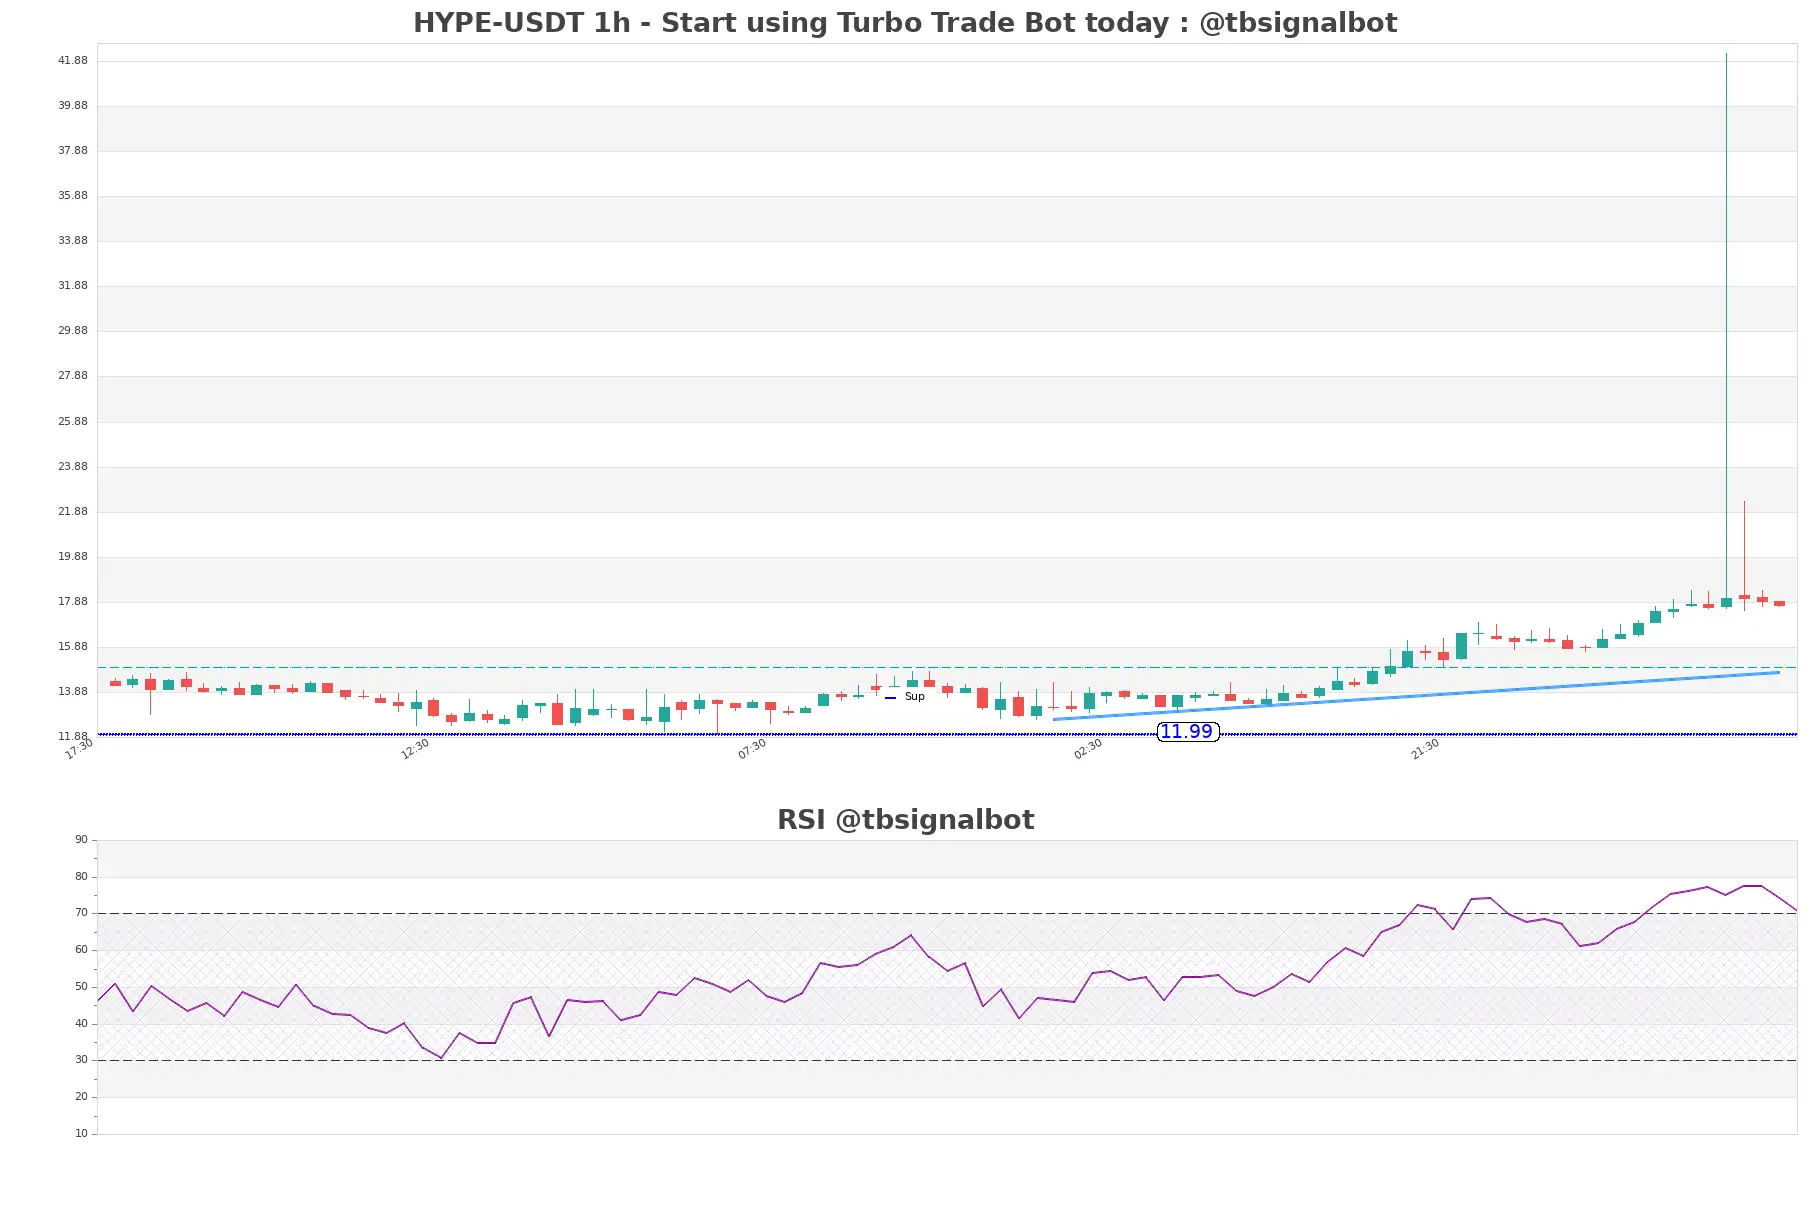The image size is (1811, 1208).
Task: Click the HYPE-USDT 1h chart title
Action: click(905, 23)
